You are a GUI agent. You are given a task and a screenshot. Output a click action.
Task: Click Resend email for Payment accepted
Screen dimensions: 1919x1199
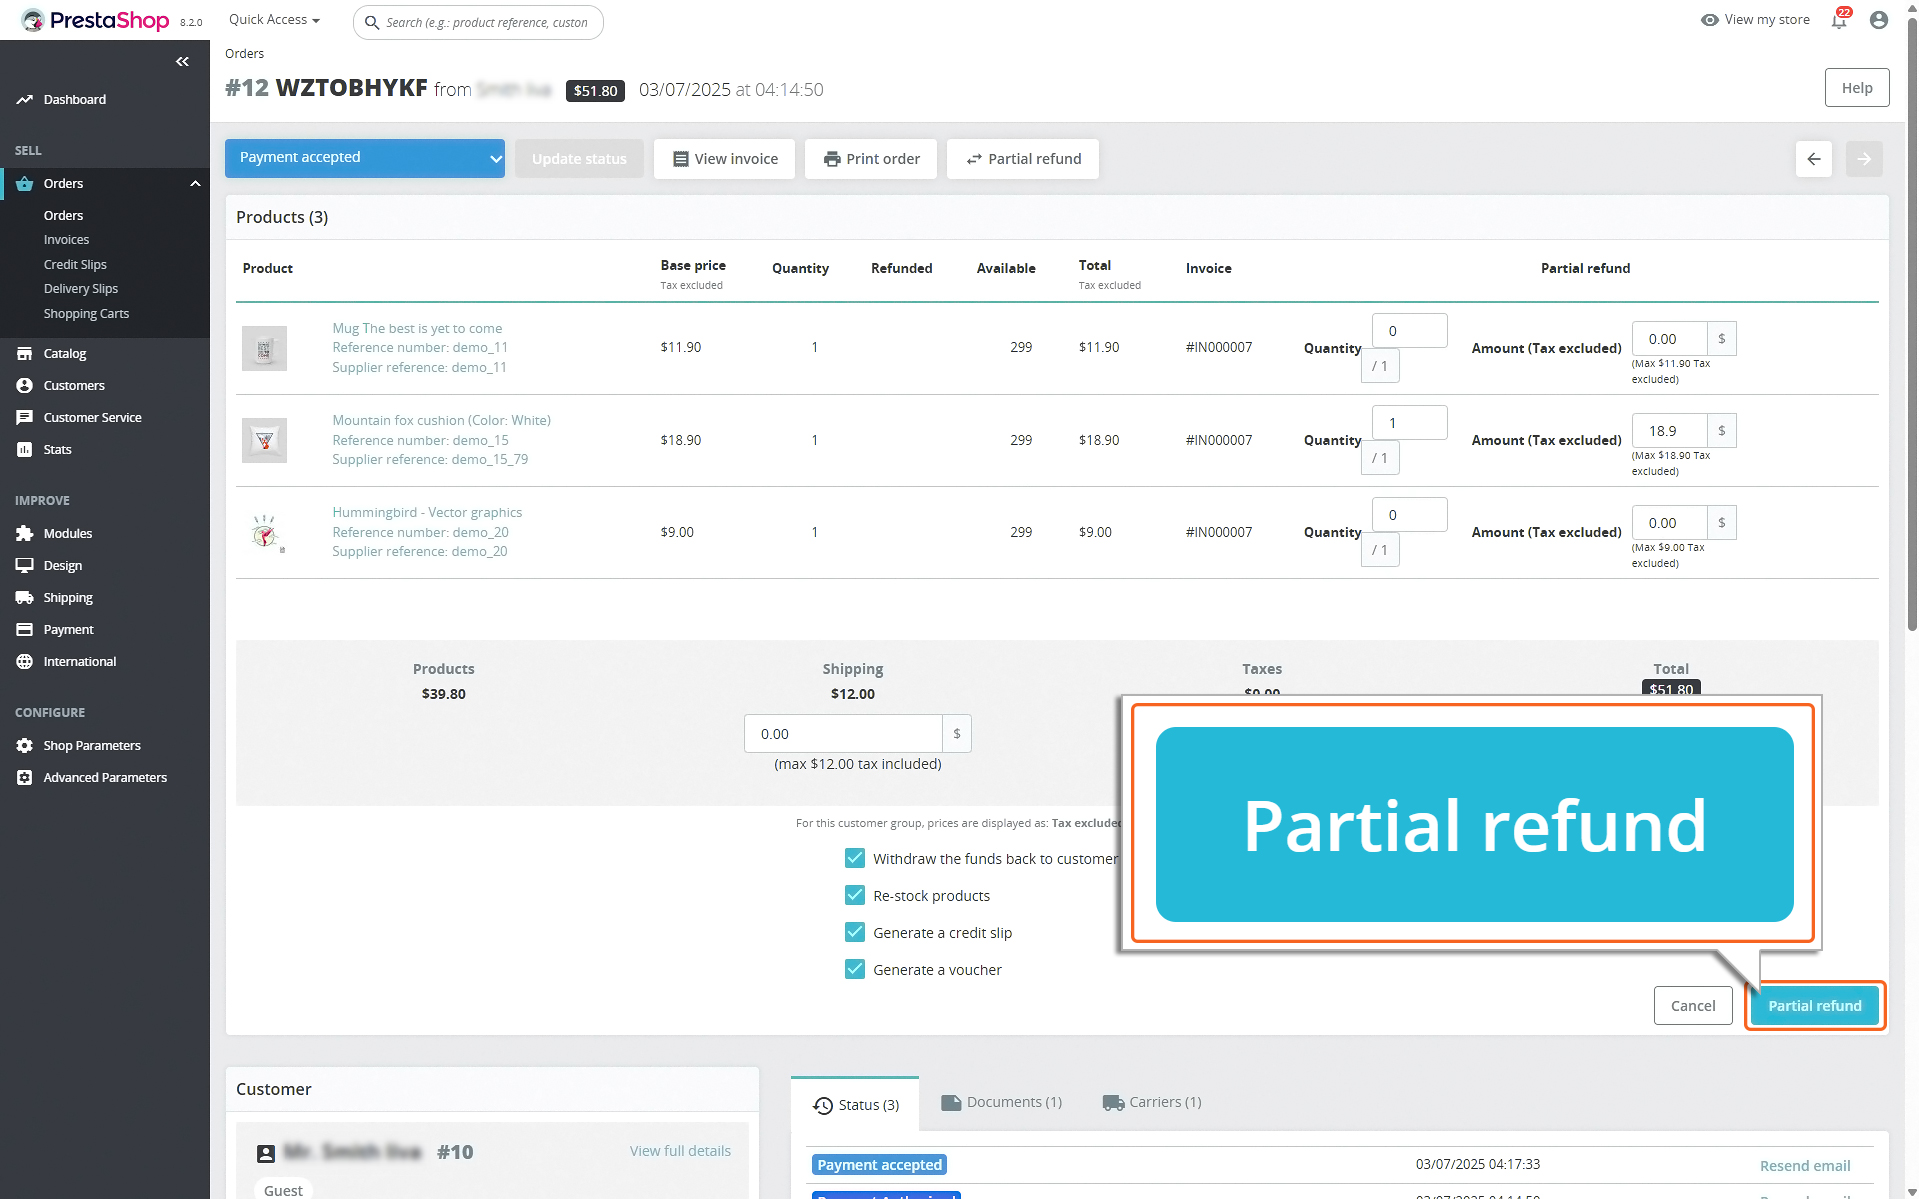tap(1805, 1166)
